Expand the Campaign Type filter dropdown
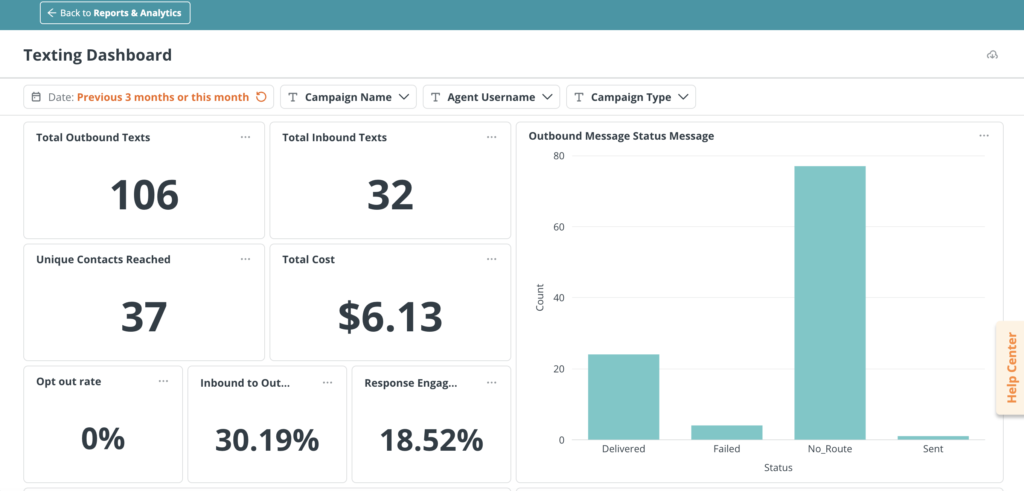 [x=631, y=97]
